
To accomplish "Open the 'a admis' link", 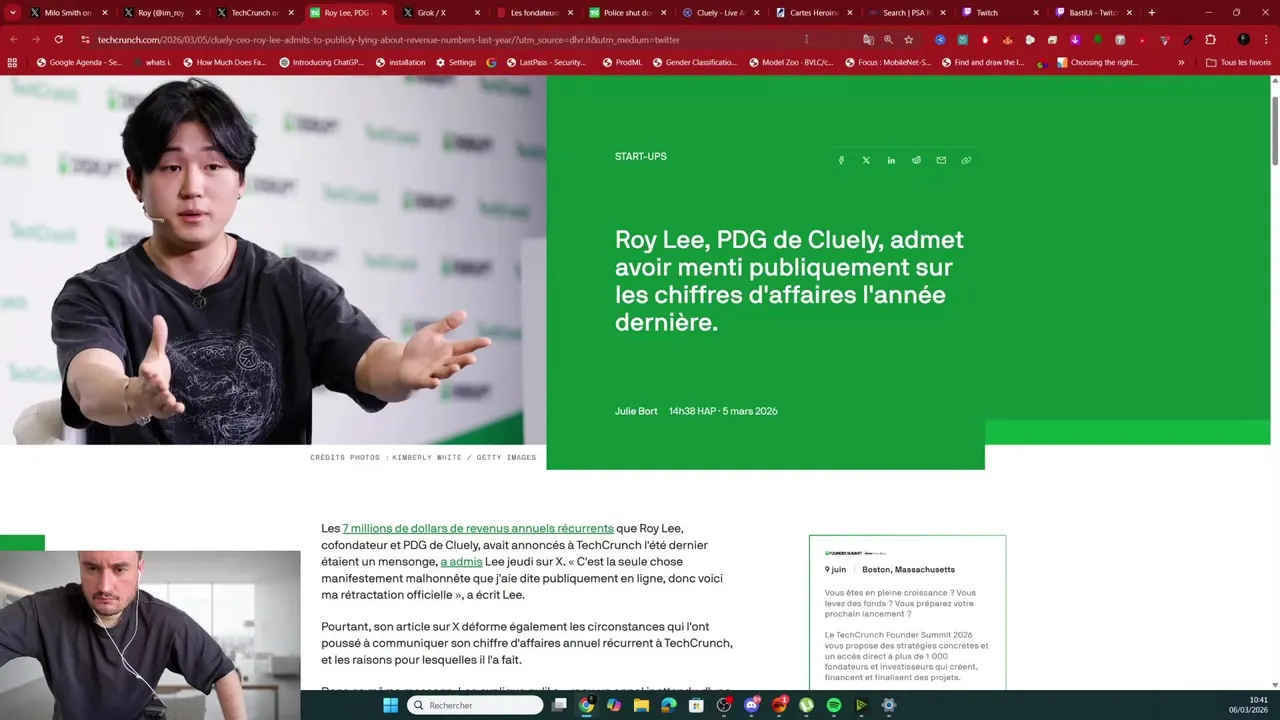I will point(461,562).
